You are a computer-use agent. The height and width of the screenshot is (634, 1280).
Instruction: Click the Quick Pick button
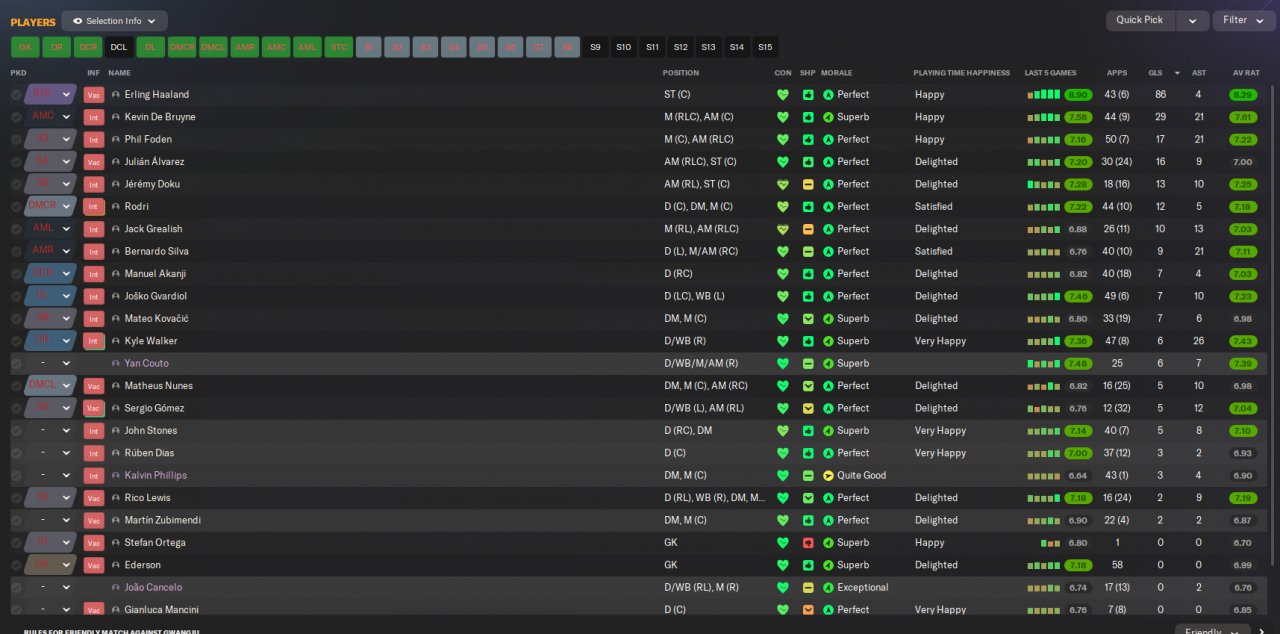[1140, 21]
